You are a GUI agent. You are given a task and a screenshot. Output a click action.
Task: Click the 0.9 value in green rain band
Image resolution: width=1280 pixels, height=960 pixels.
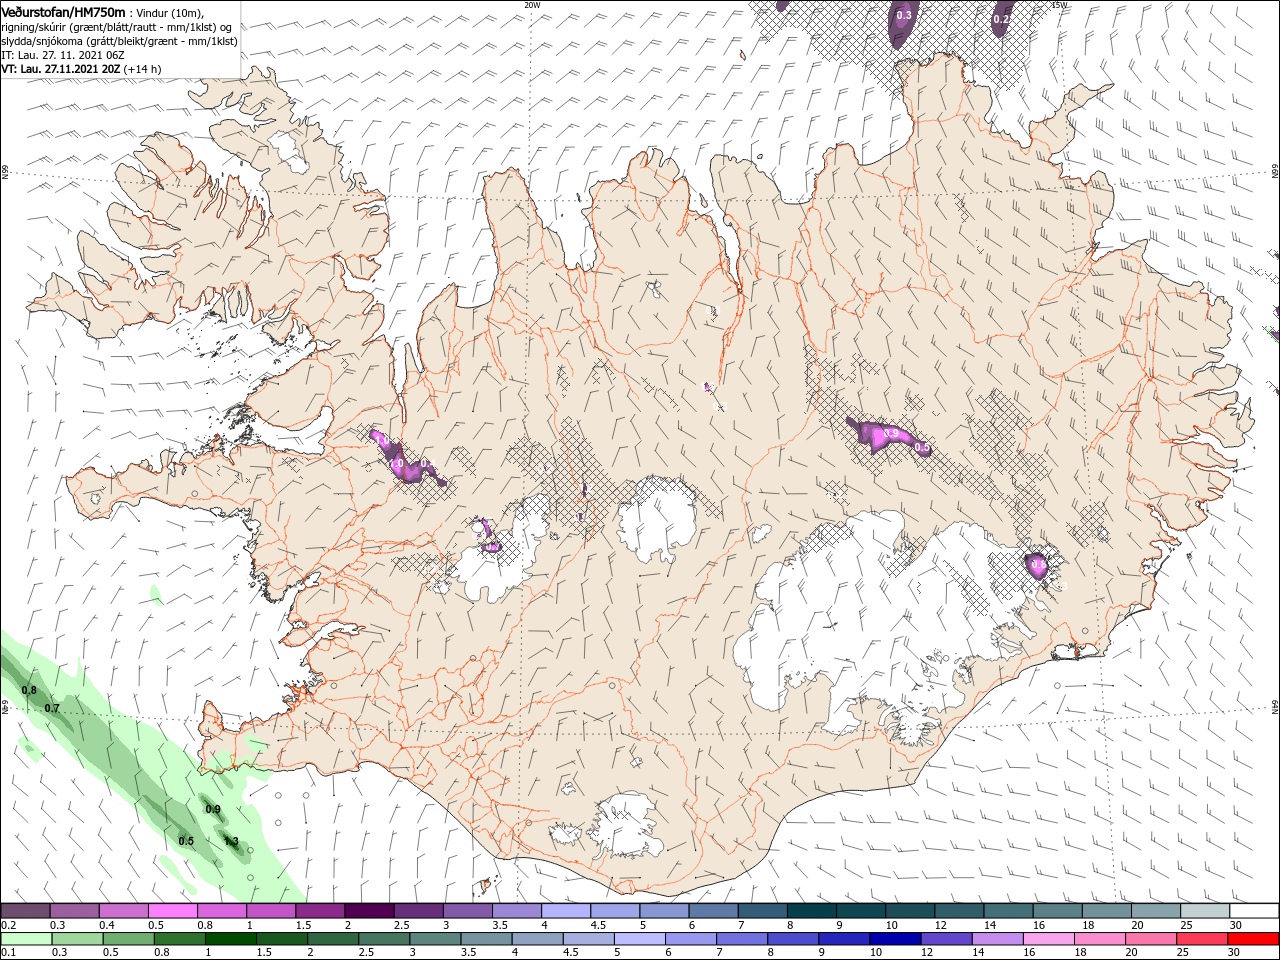pyautogui.click(x=213, y=809)
